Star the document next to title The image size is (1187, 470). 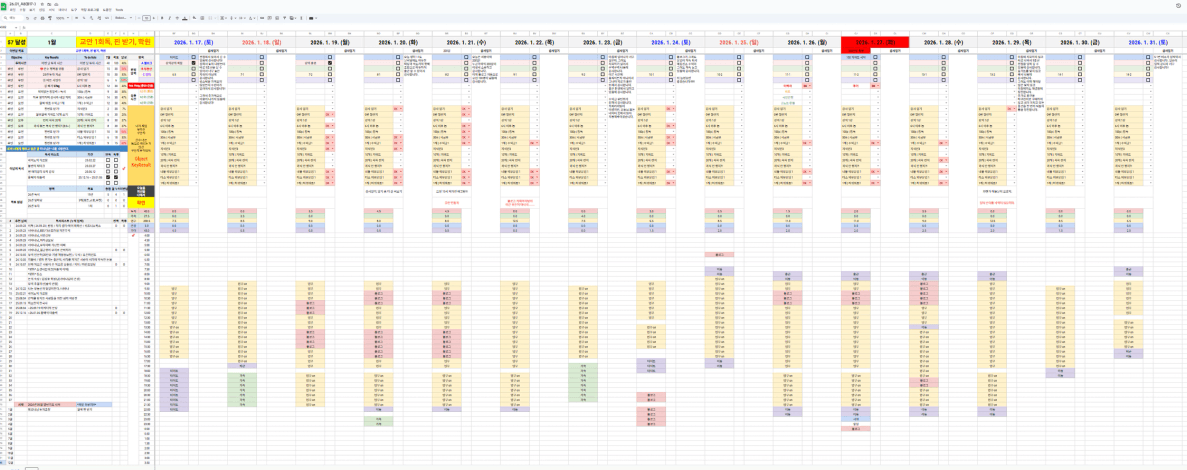coord(42,5)
